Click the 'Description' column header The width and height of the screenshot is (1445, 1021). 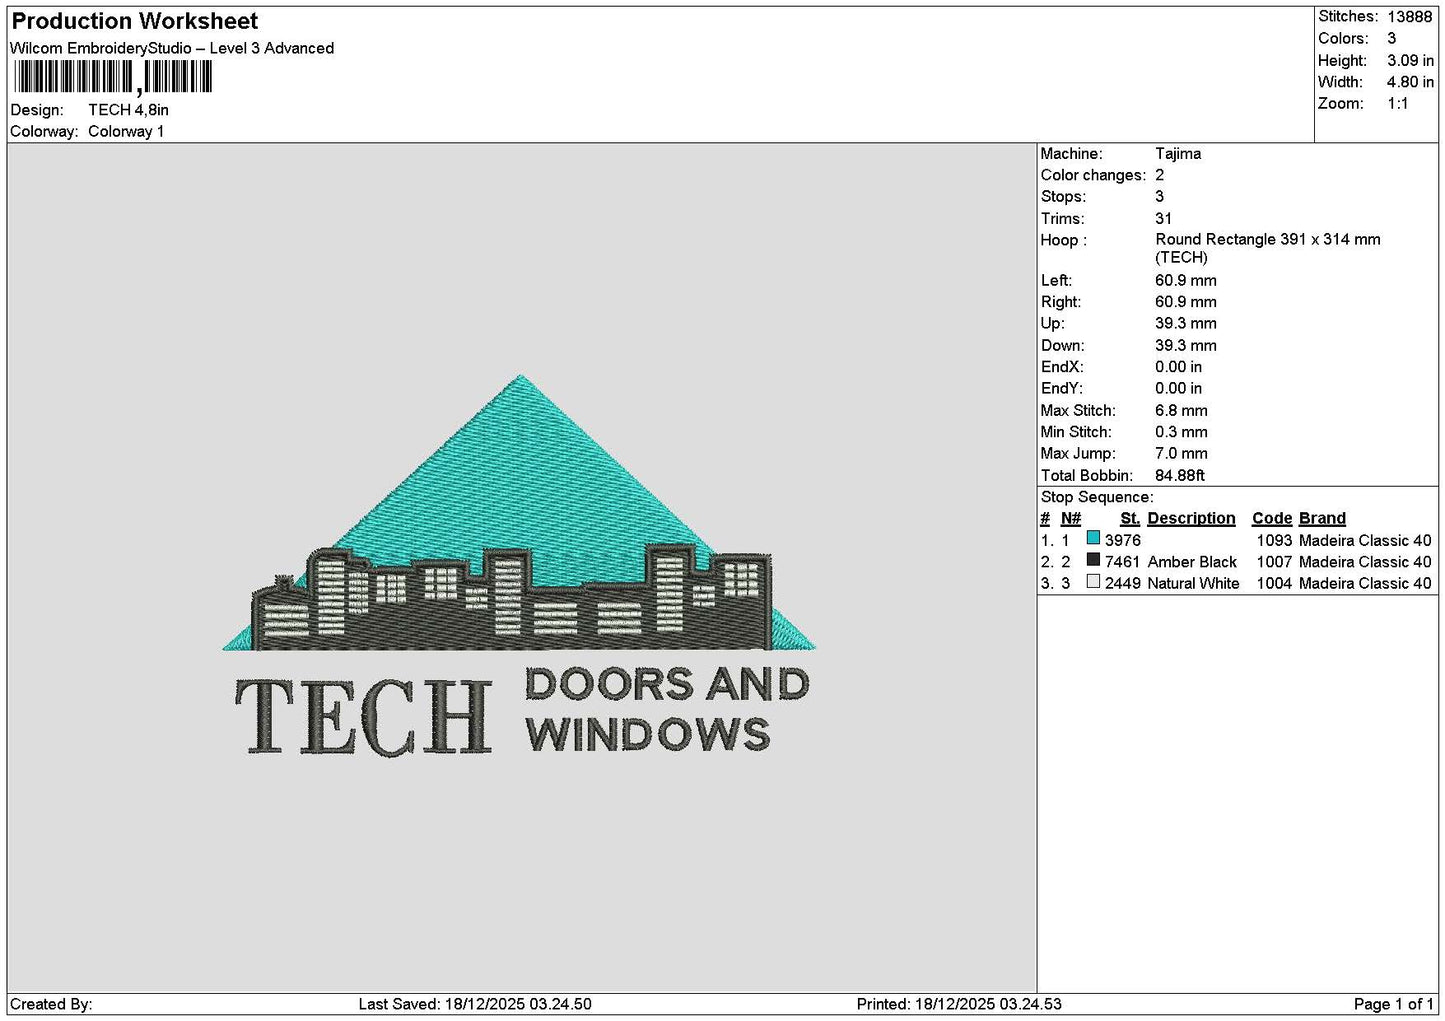(1191, 518)
